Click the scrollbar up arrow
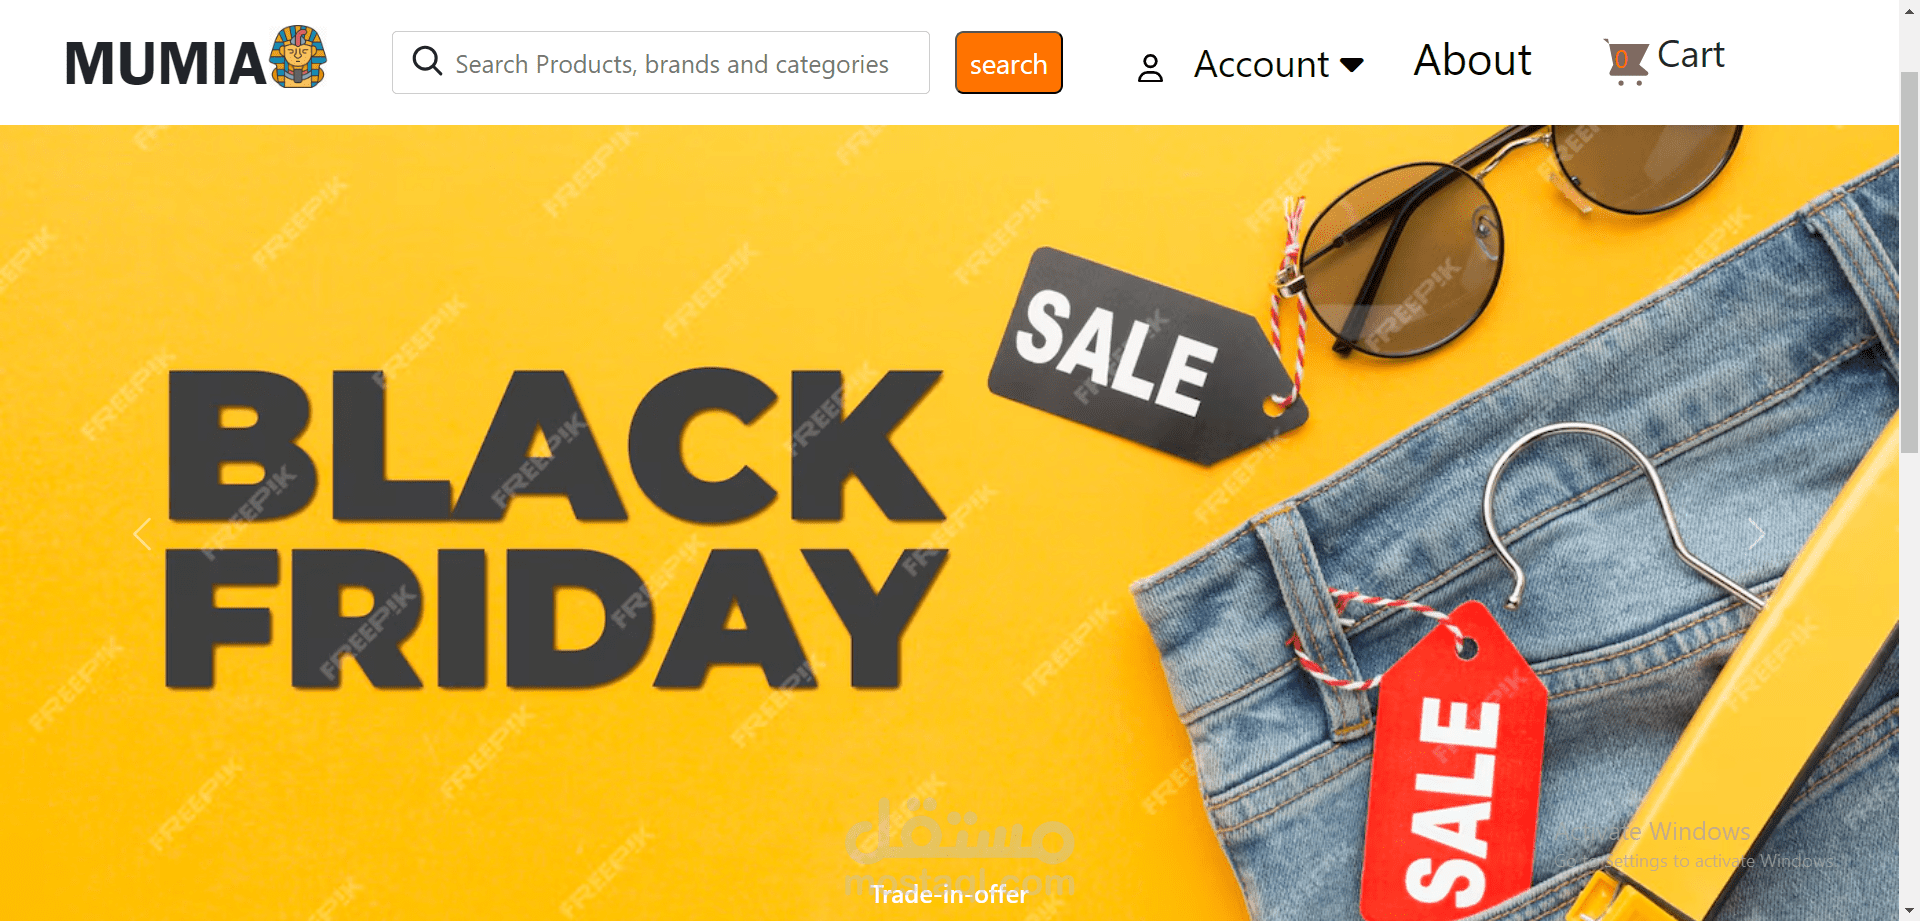The image size is (1920, 921). [x=1909, y=8]
